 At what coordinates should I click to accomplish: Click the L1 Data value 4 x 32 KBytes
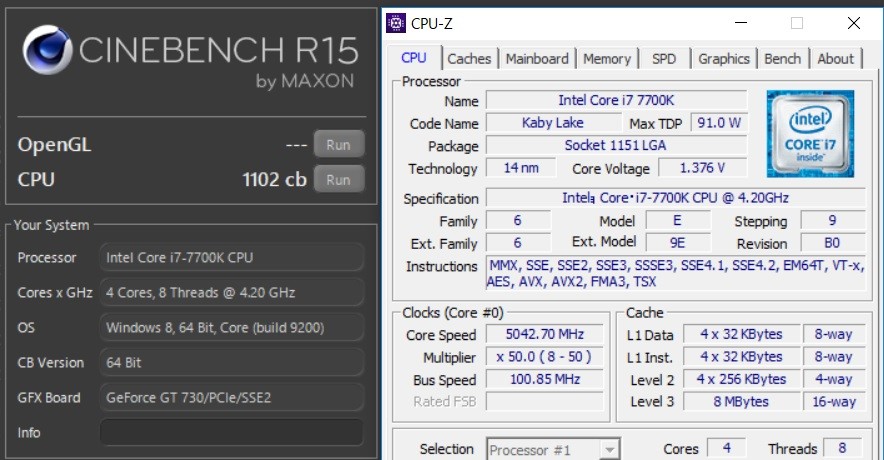pyautogui.click(x=741, y=334)
